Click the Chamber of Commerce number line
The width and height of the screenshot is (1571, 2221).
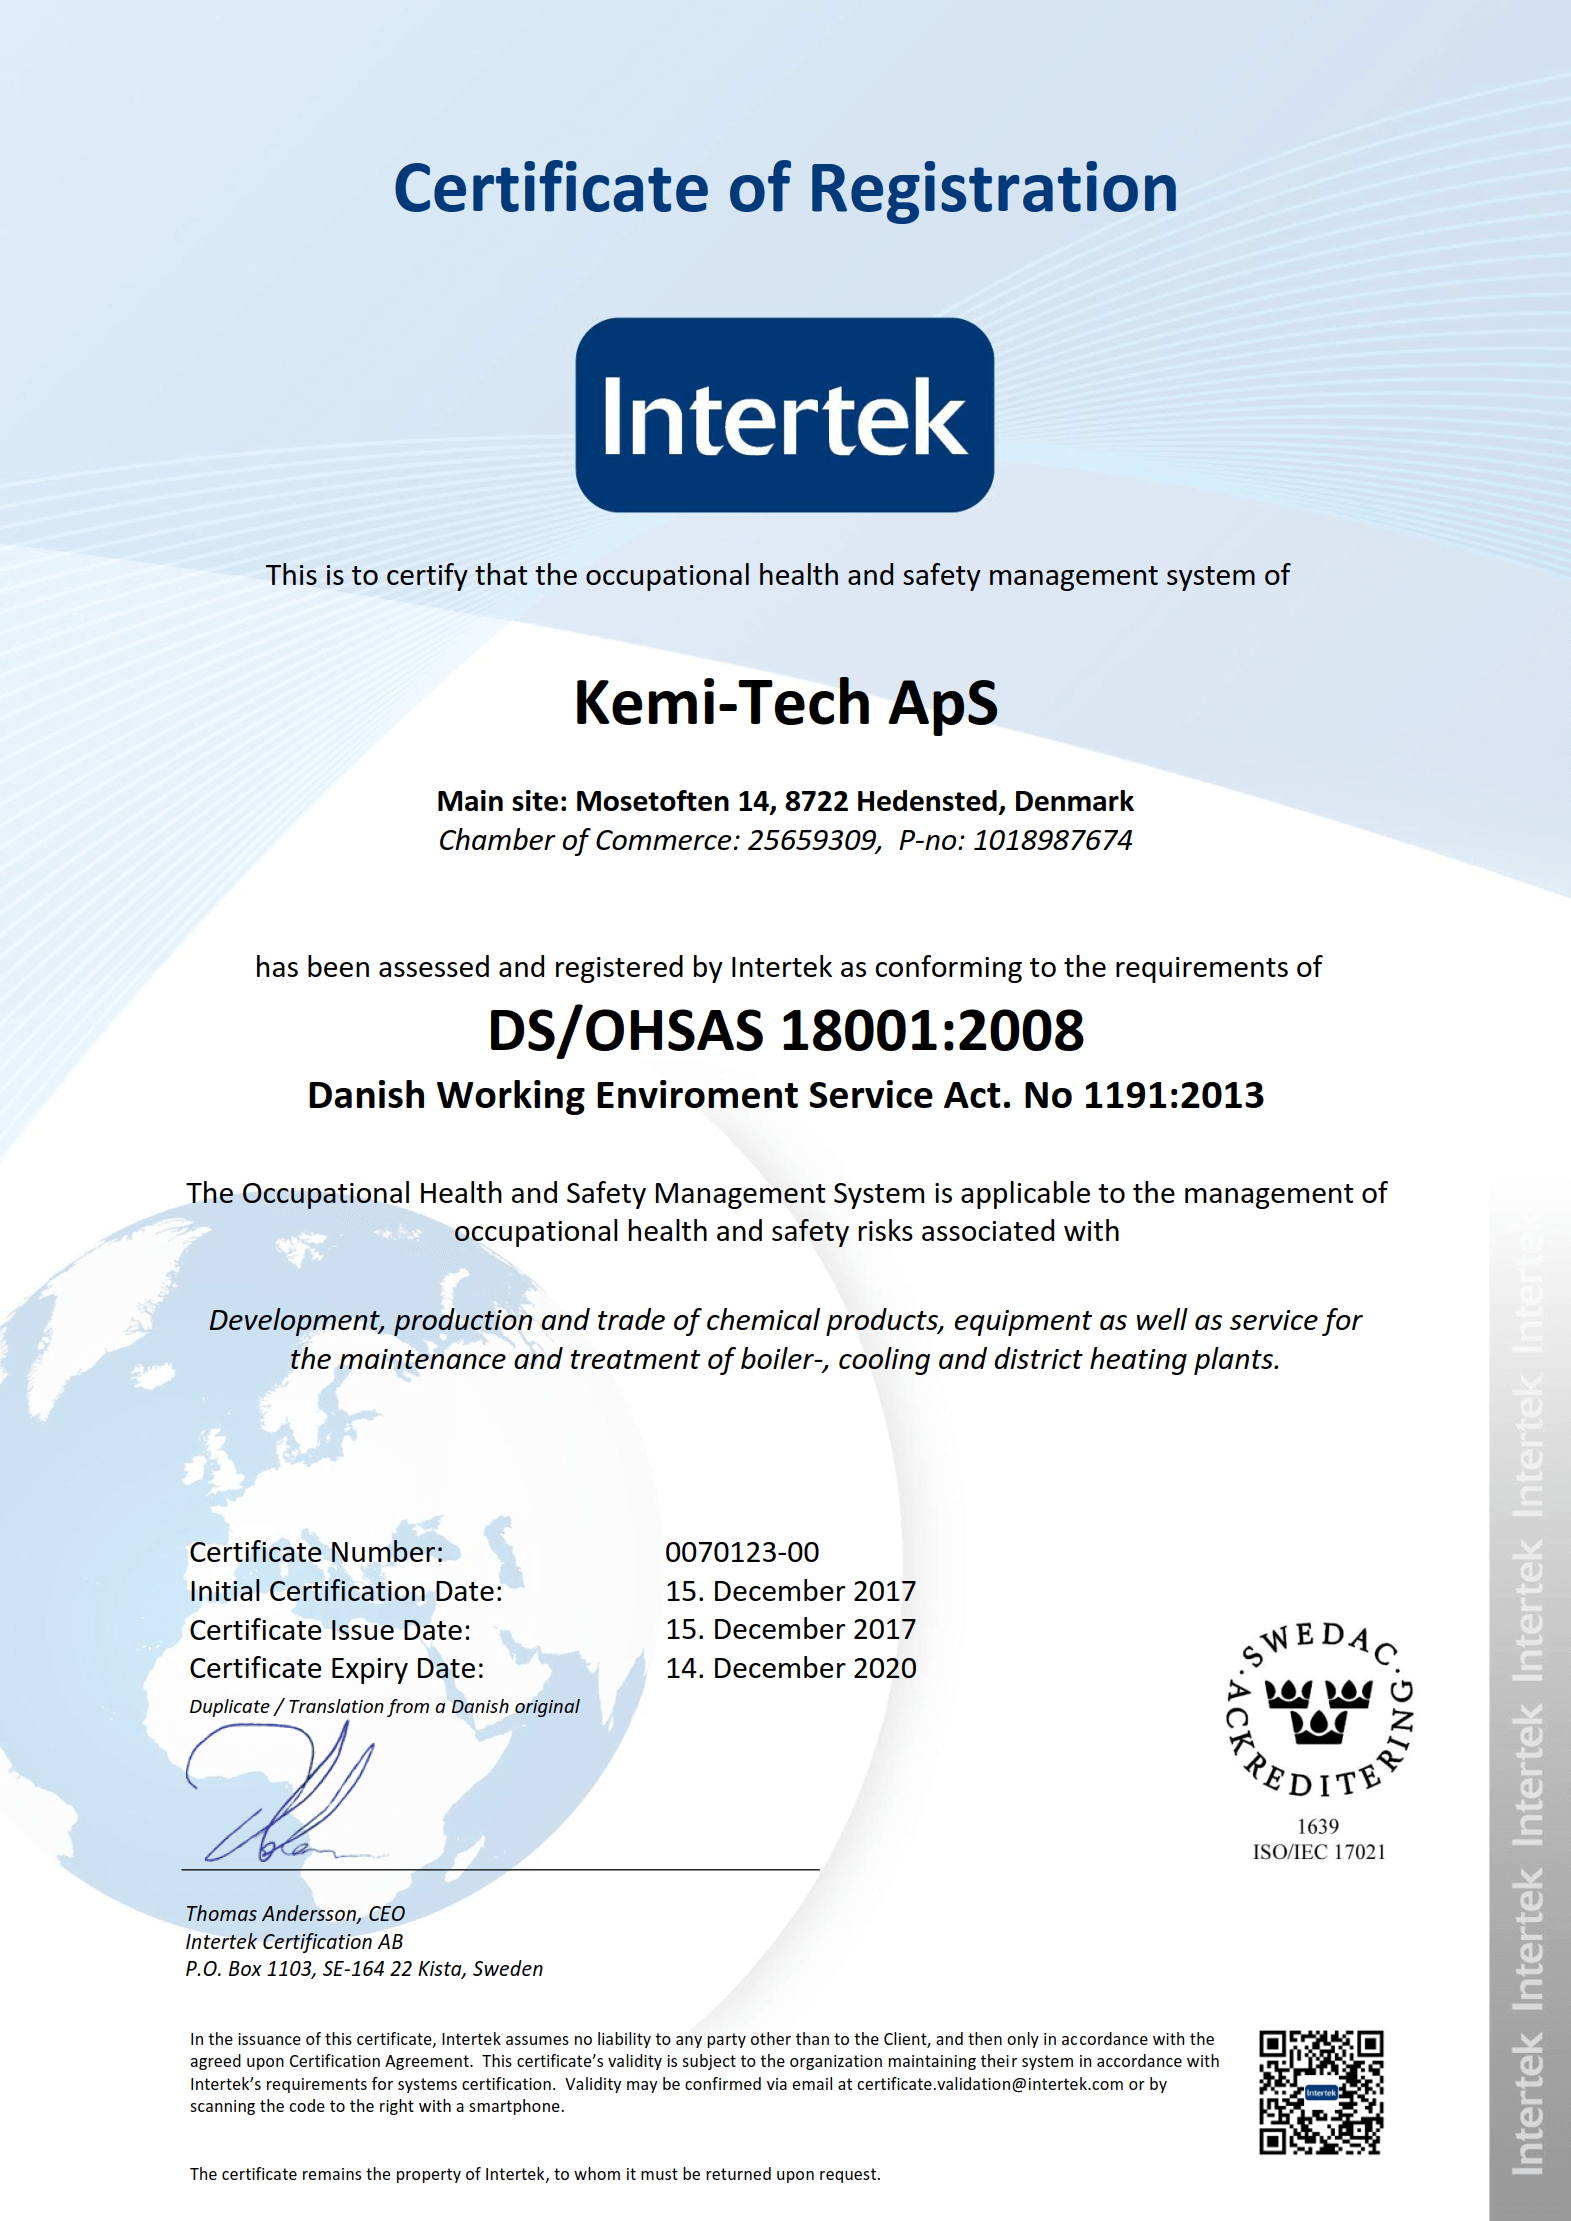(x=785, y=840)
